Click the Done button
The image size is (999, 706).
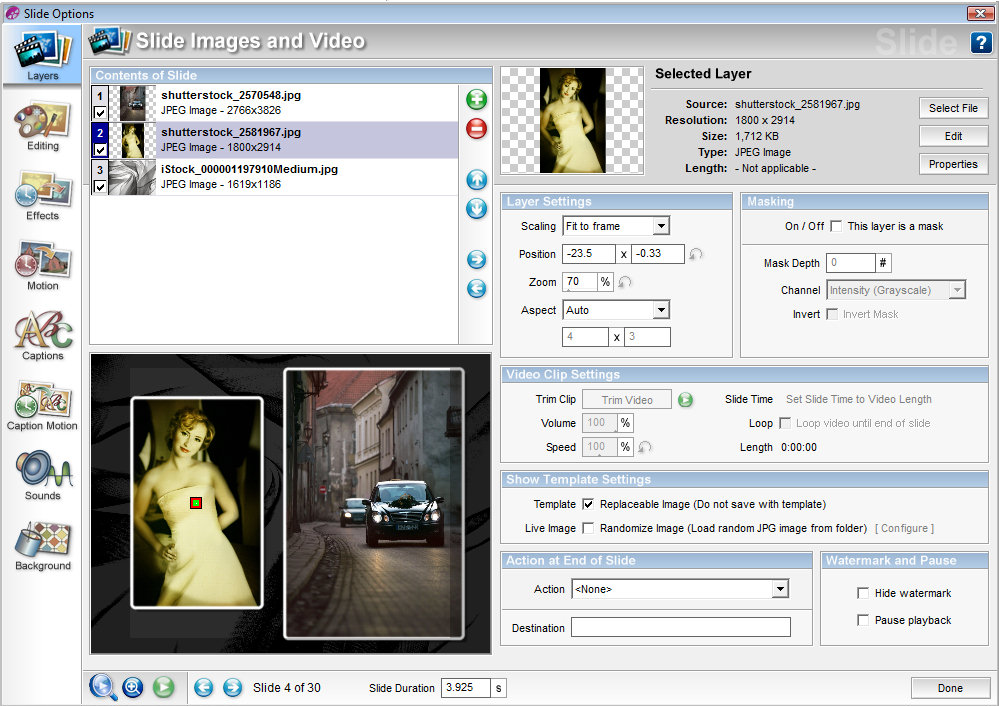(950, 688)
